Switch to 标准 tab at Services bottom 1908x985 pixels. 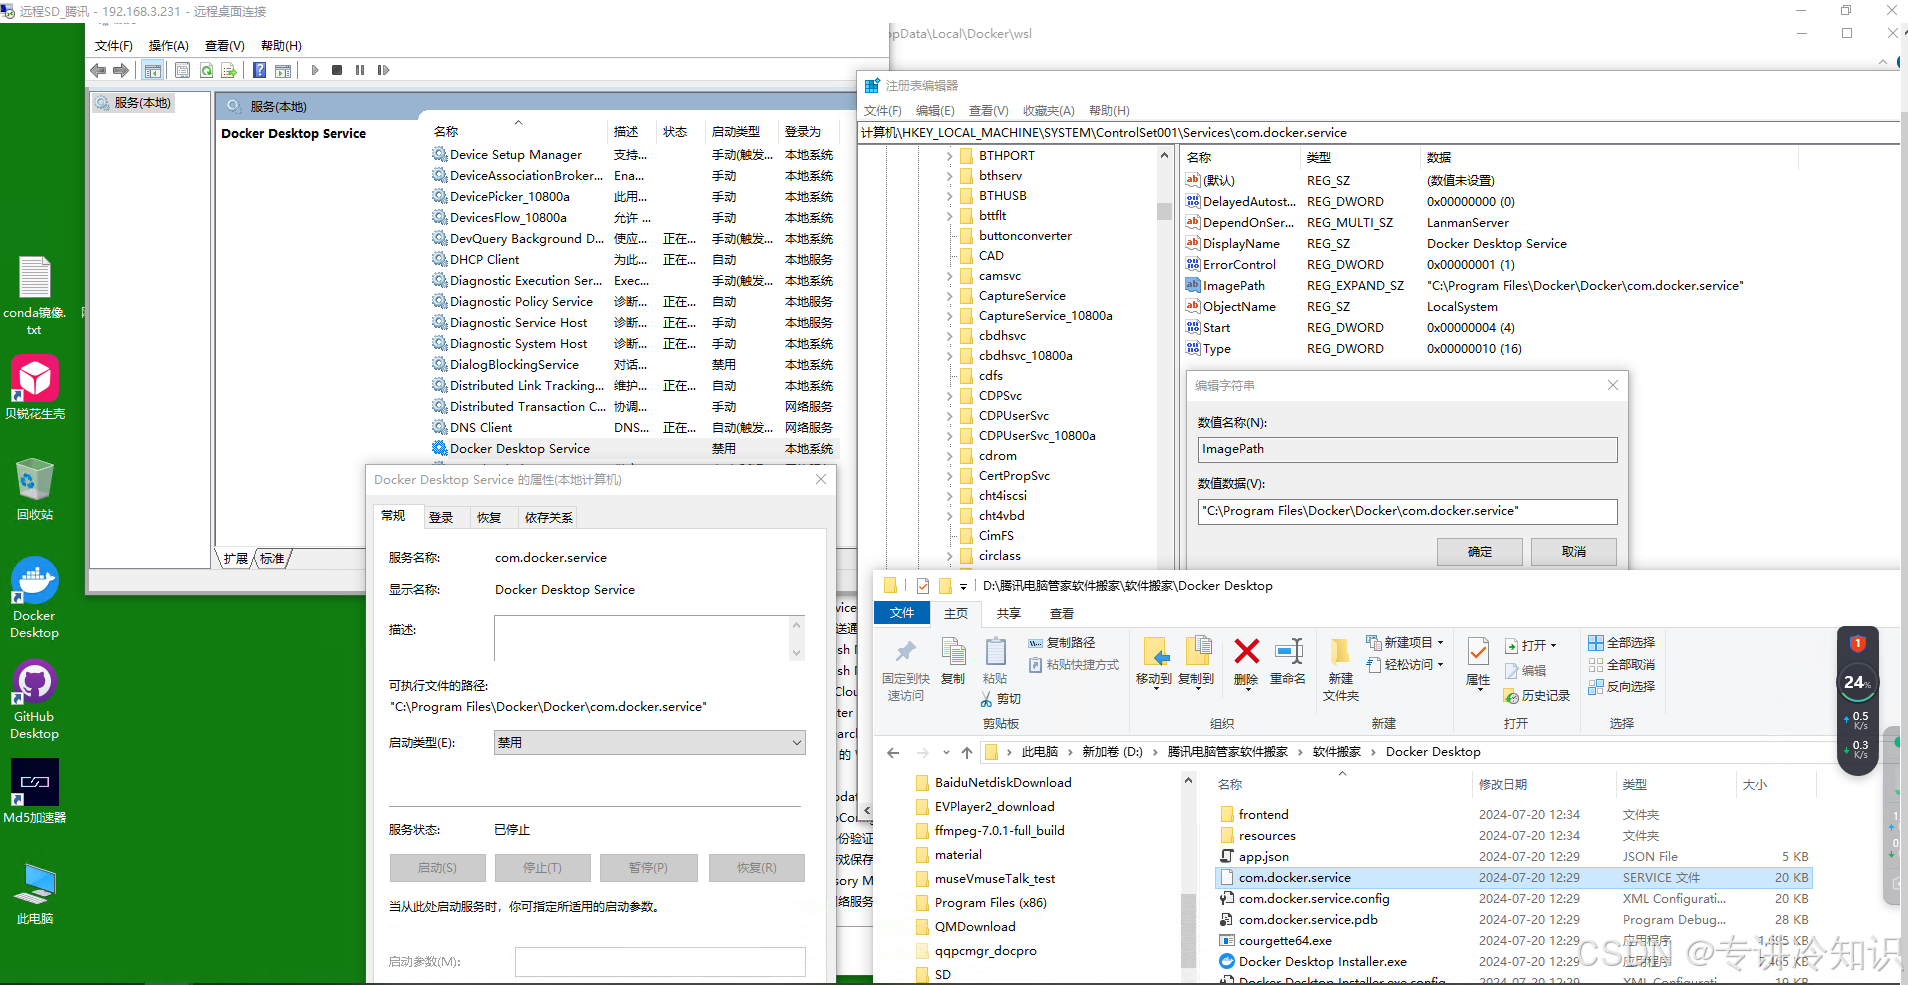[x=272, y=558]
